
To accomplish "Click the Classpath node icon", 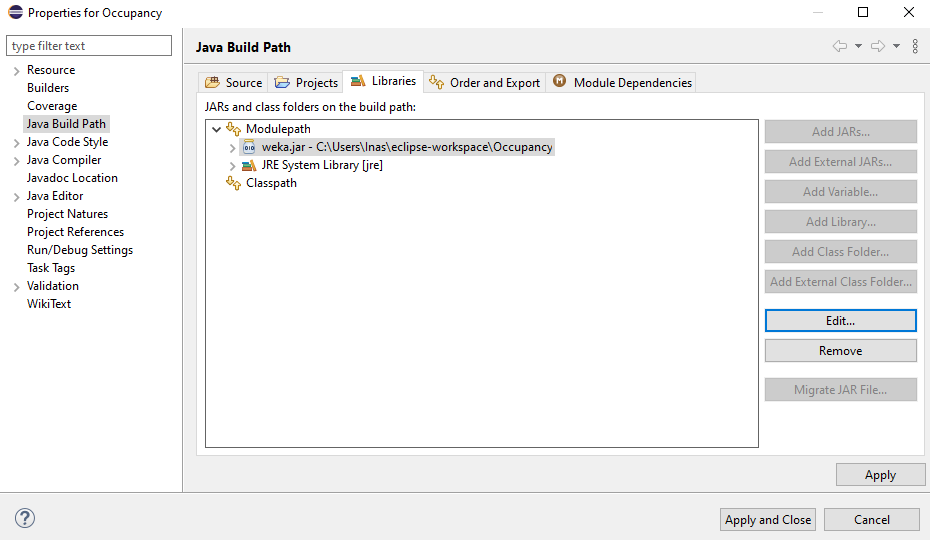I will pyautogui.click(x=234, y=183).
